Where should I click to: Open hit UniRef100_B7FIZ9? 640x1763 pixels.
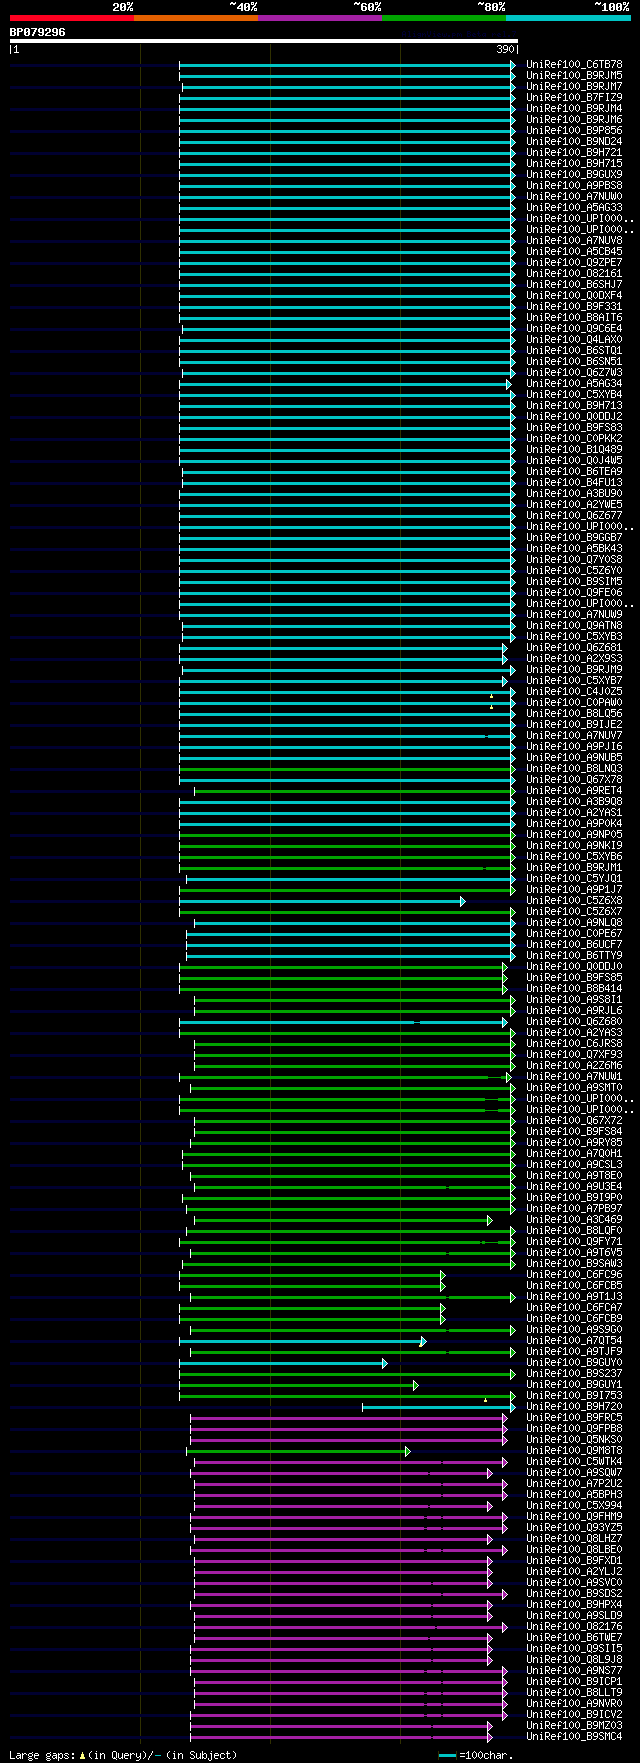pyautogui.click(x=574, y=97)
